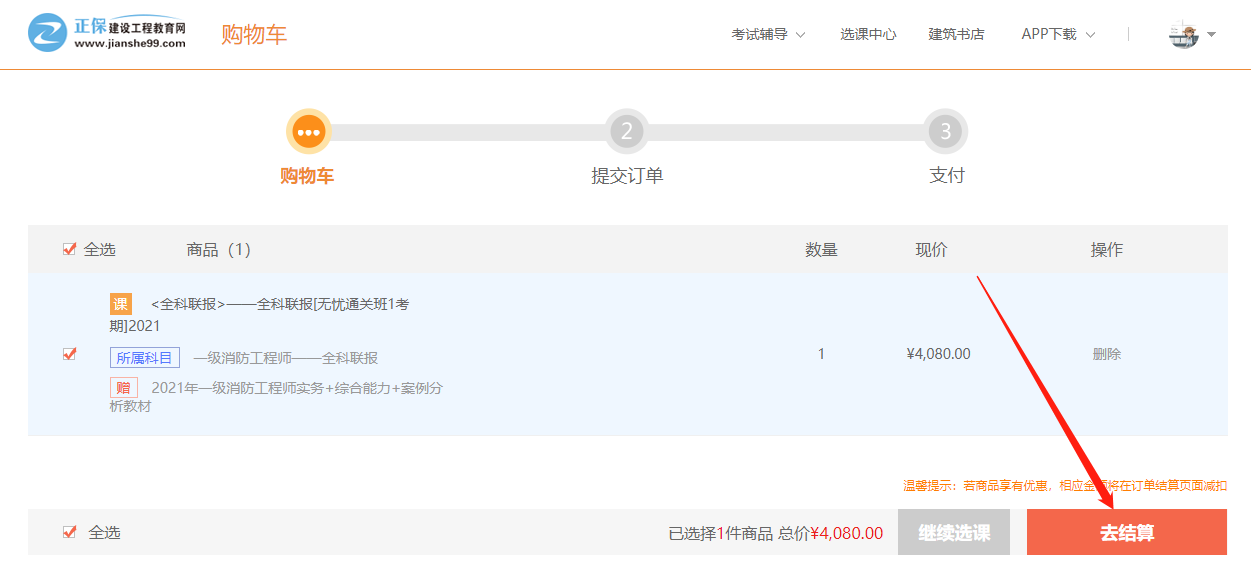Viewport: 1251px width, 582px height.
Task: Open 建筑书店 navigation item
Action: point(956,34)
